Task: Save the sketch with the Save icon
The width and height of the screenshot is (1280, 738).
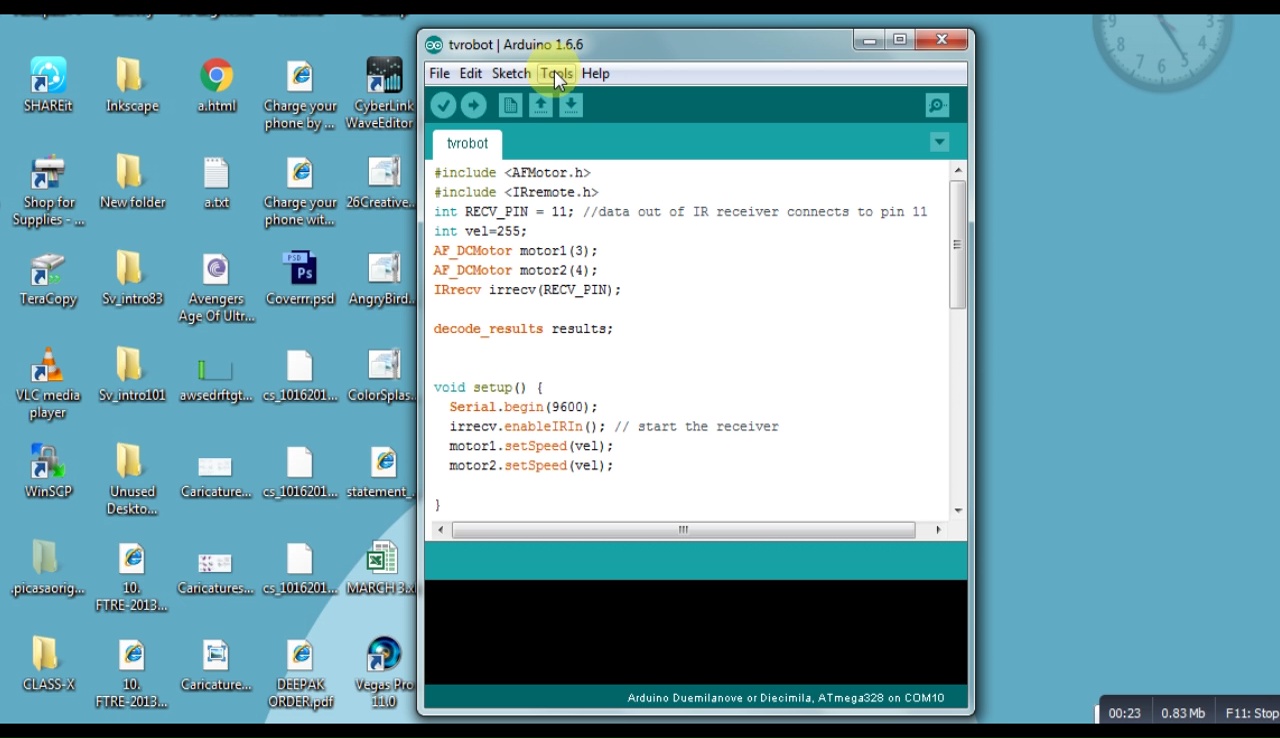Action: (570, 105)
